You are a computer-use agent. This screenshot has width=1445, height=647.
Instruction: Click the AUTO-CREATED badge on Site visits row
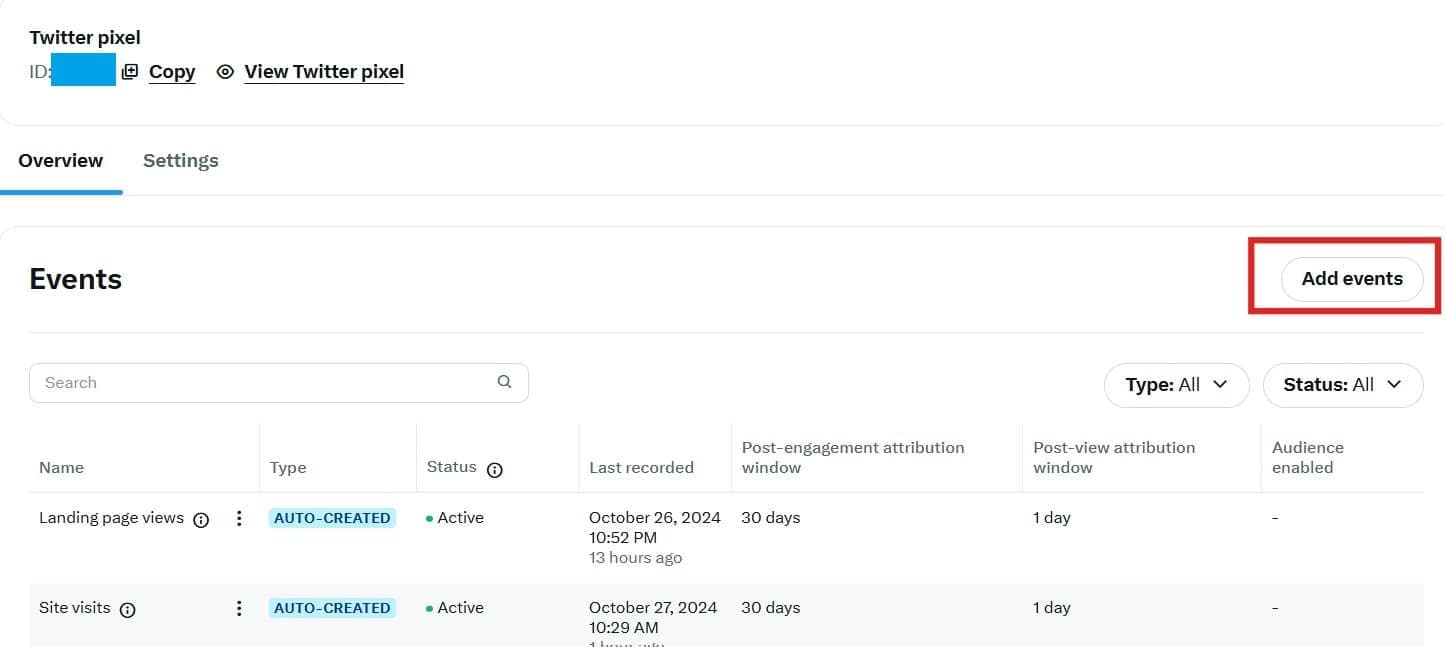tap(331, 607)
